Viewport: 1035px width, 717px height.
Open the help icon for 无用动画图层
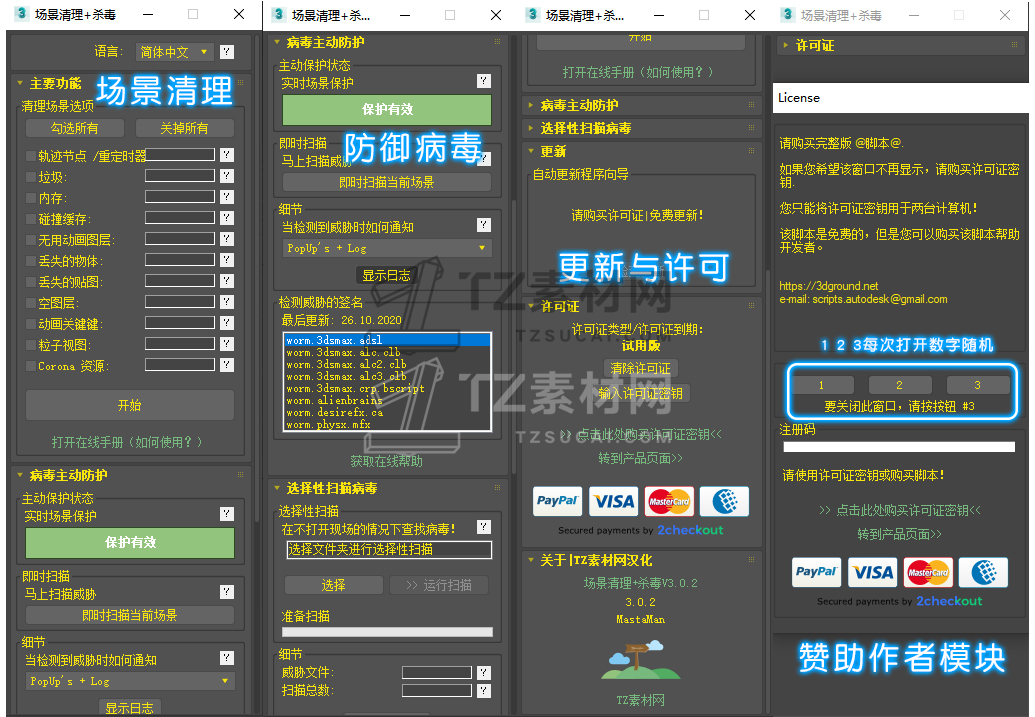click(x=227, y=239)
